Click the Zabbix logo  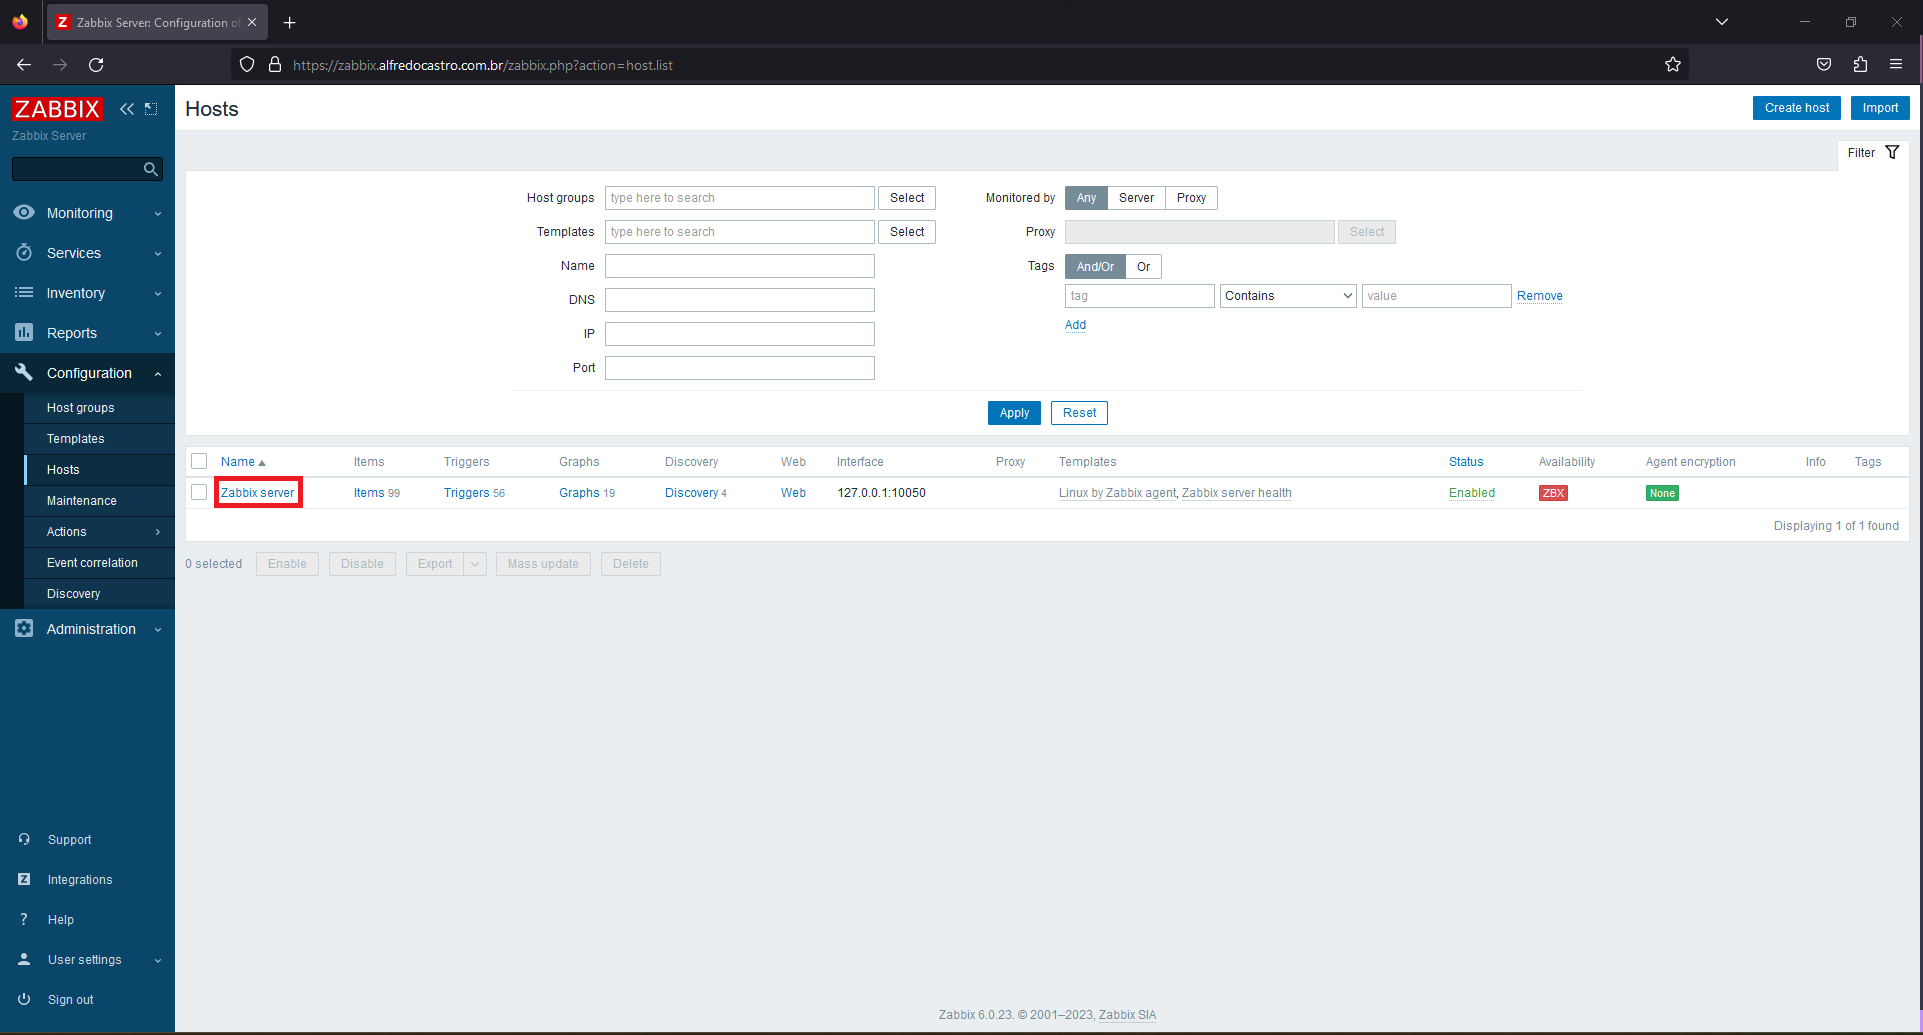pyautogui.click(x=57, y=109)
